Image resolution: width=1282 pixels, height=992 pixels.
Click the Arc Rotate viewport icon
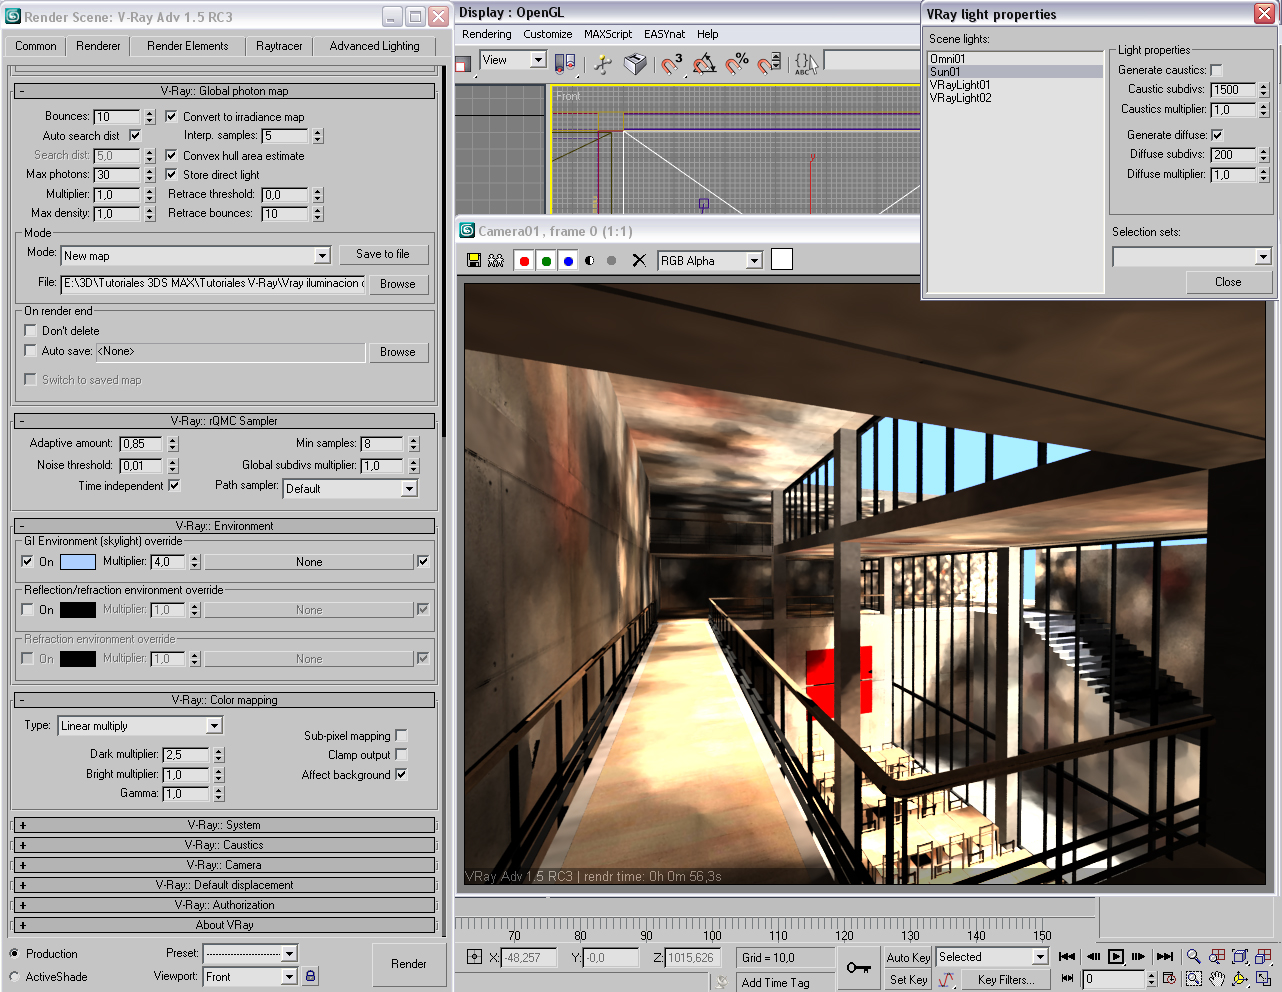coord(1240,979)
